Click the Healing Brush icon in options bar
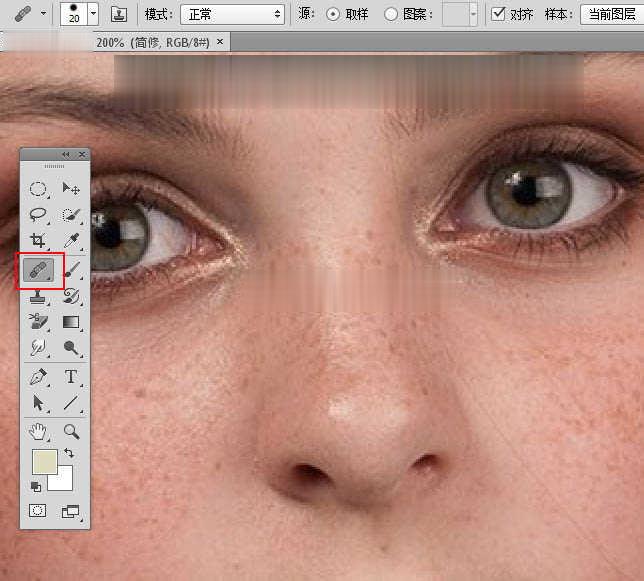This screenshot has width=644, height=581. click(x=23, y=14)
